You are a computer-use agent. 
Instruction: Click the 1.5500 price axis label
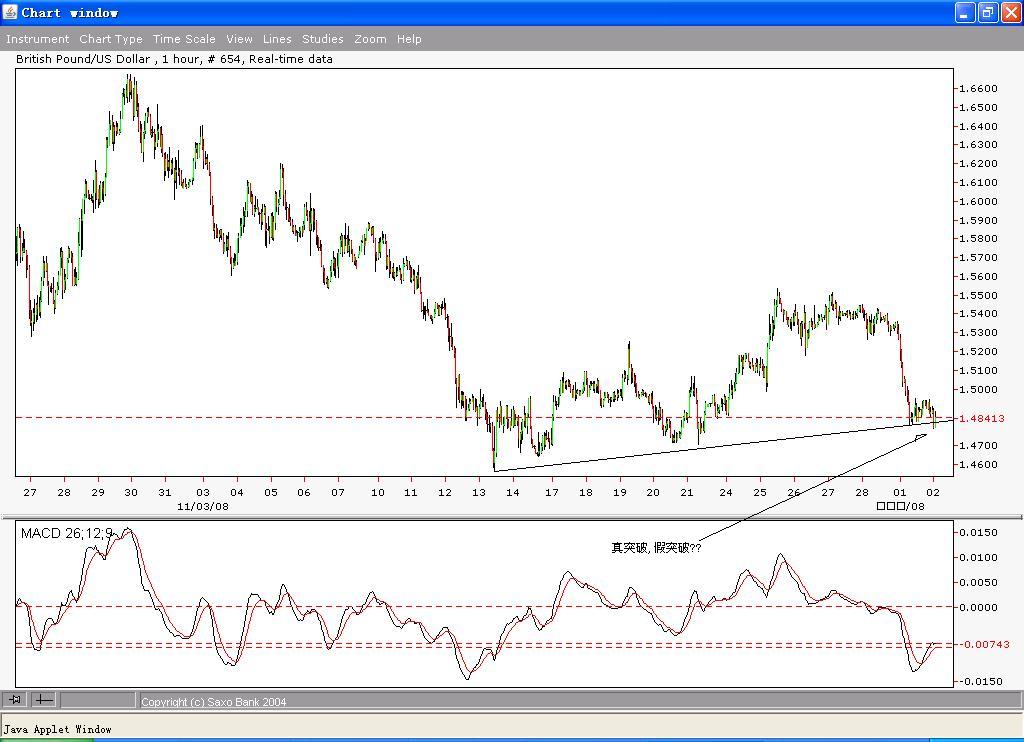pyautogui.click(x=978, y=295)
